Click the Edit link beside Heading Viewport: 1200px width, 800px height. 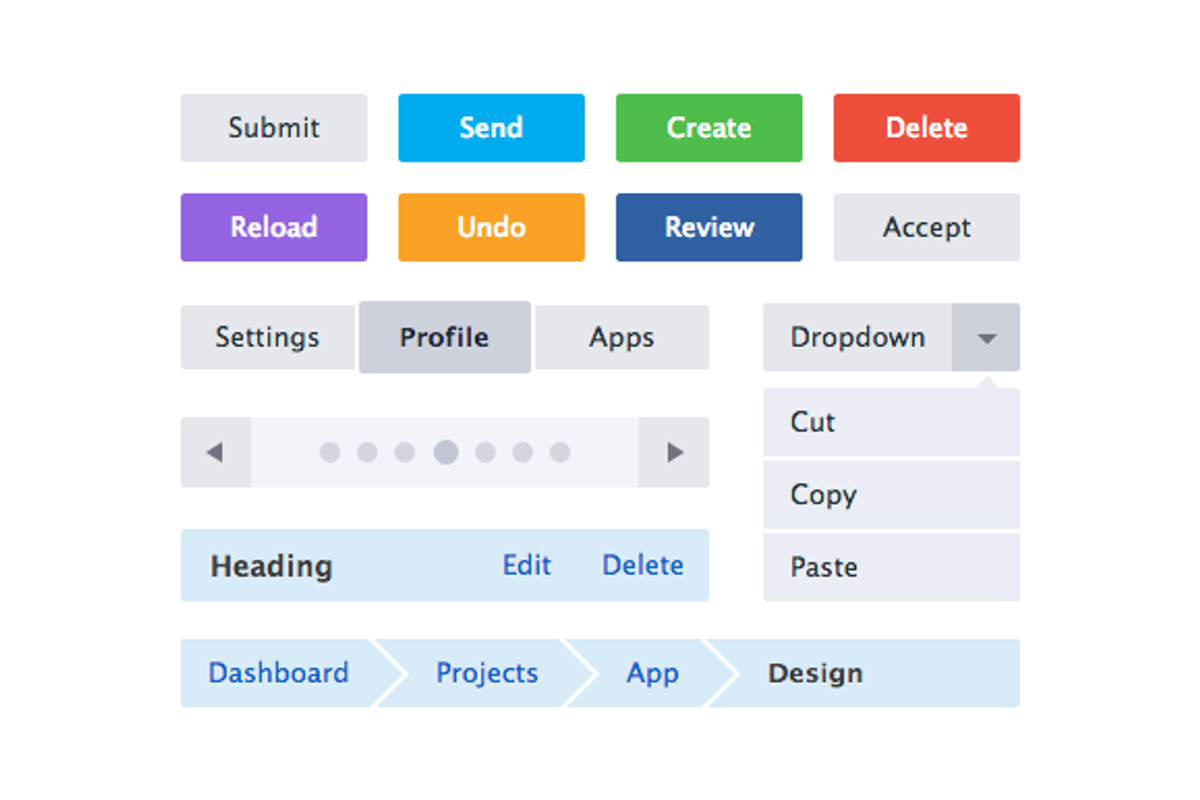click(x=526, y=565)
